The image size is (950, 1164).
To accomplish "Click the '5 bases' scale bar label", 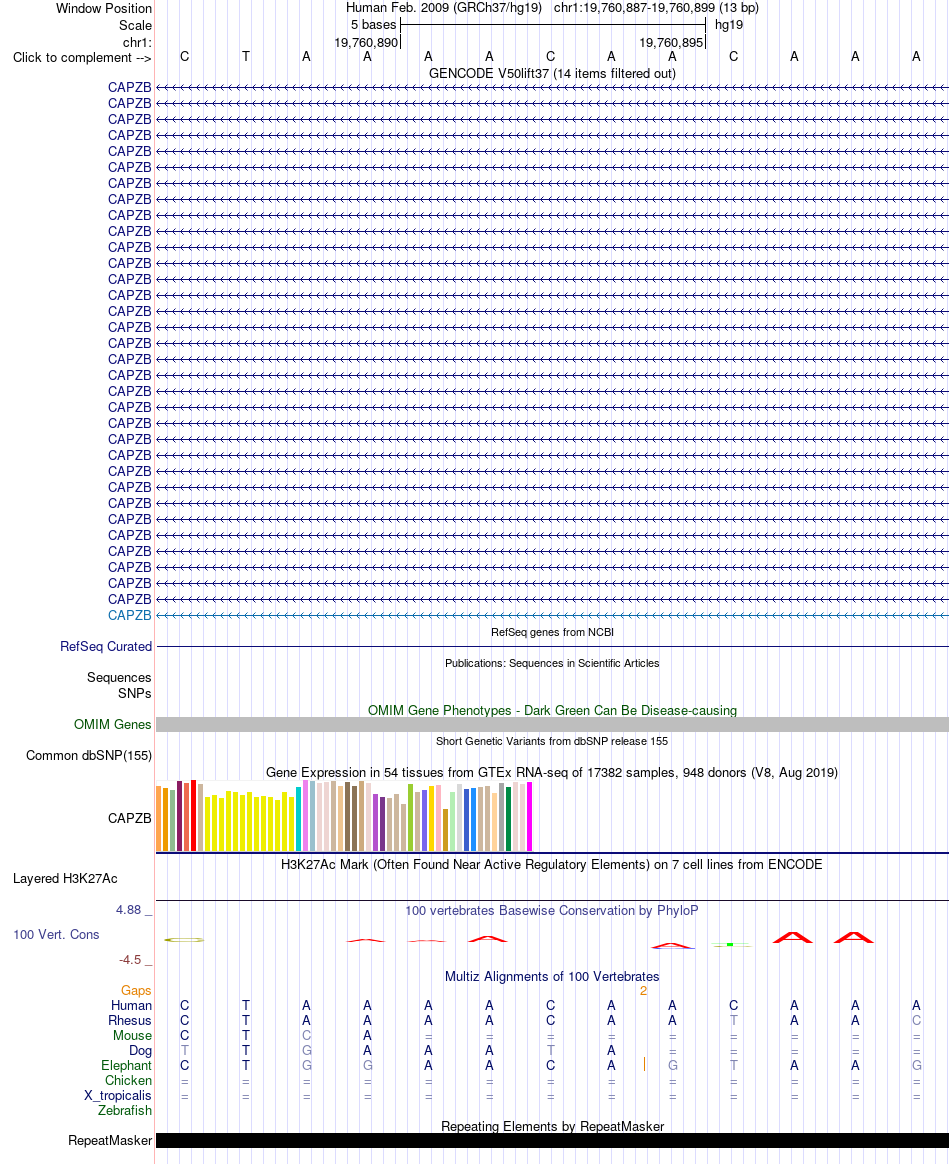I will 373,25.
